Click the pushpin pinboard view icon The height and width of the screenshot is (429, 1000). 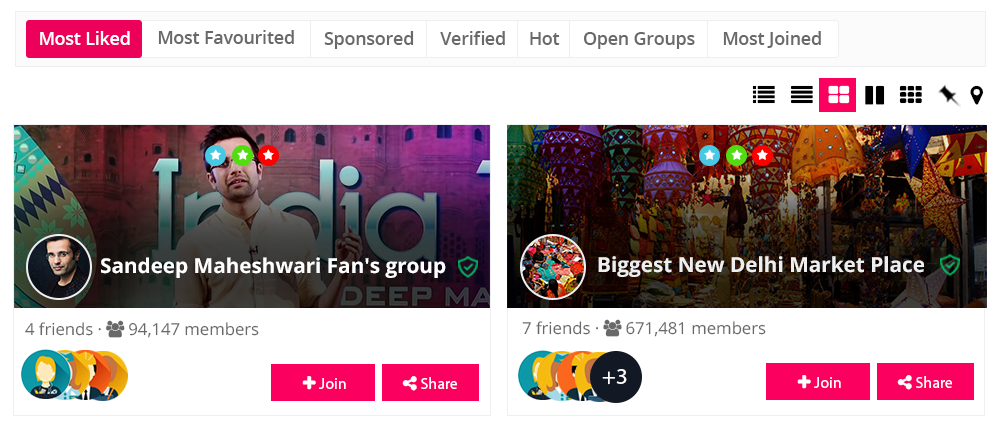coord(948,95)
